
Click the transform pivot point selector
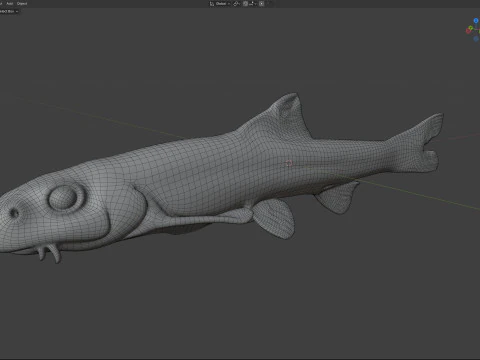coord(237,4)
